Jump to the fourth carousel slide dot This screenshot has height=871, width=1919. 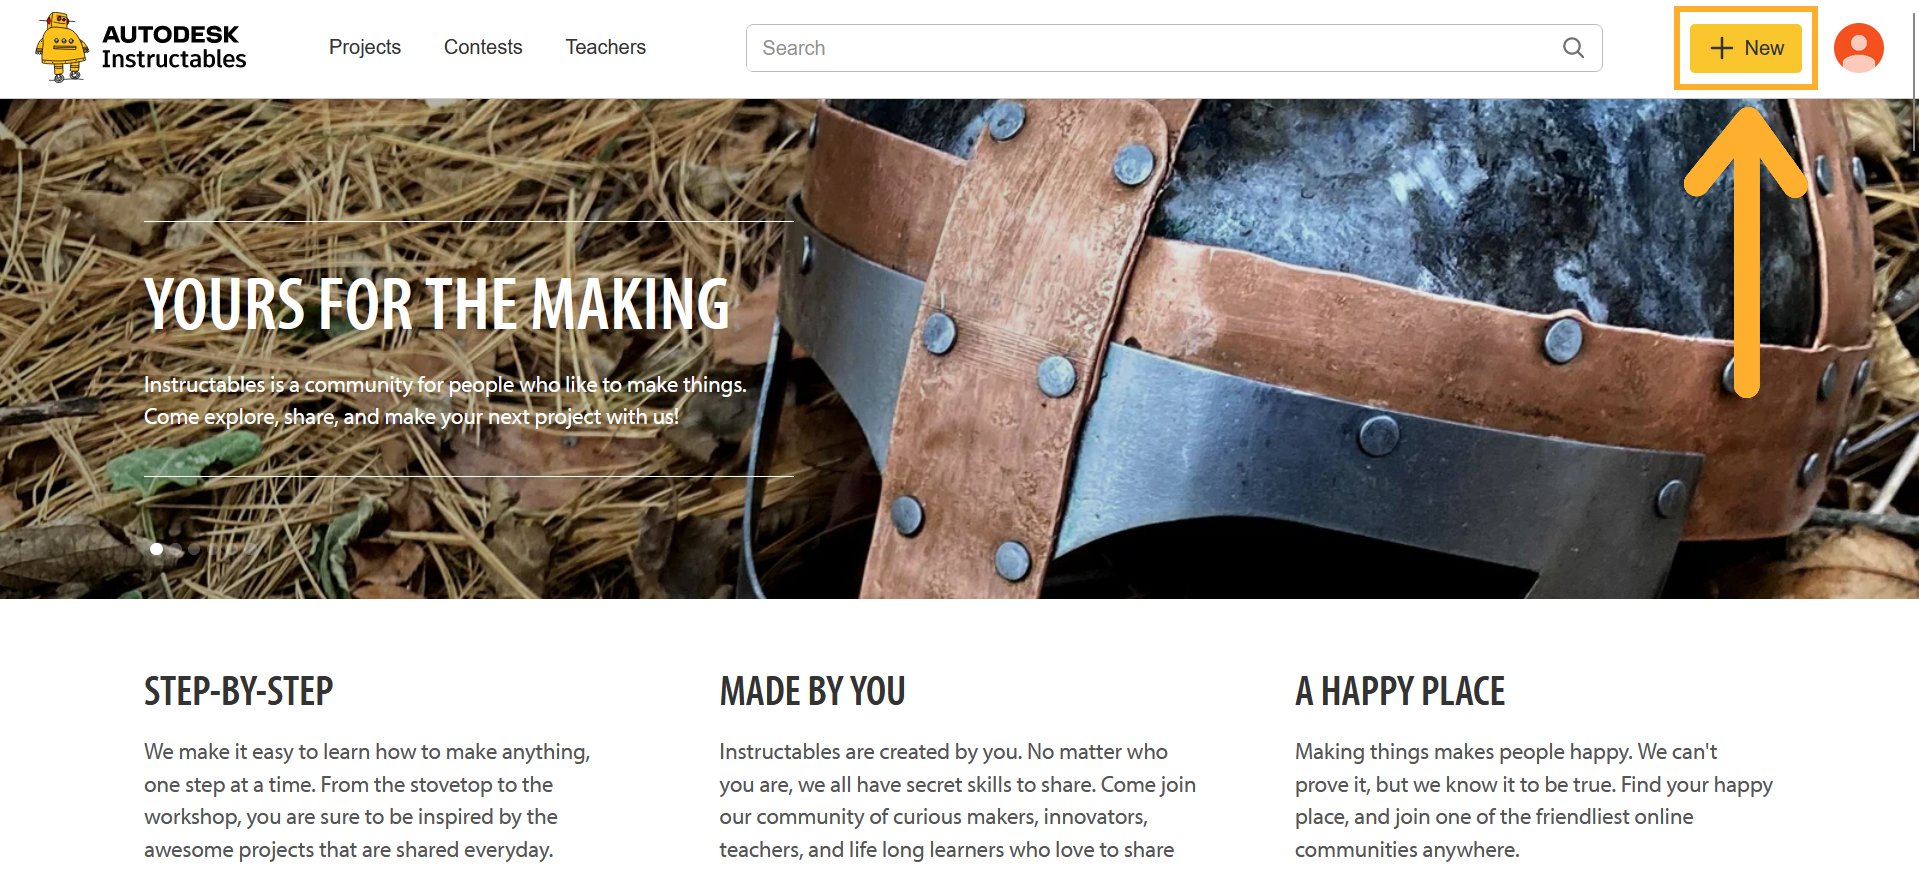(x=213, y=549)
